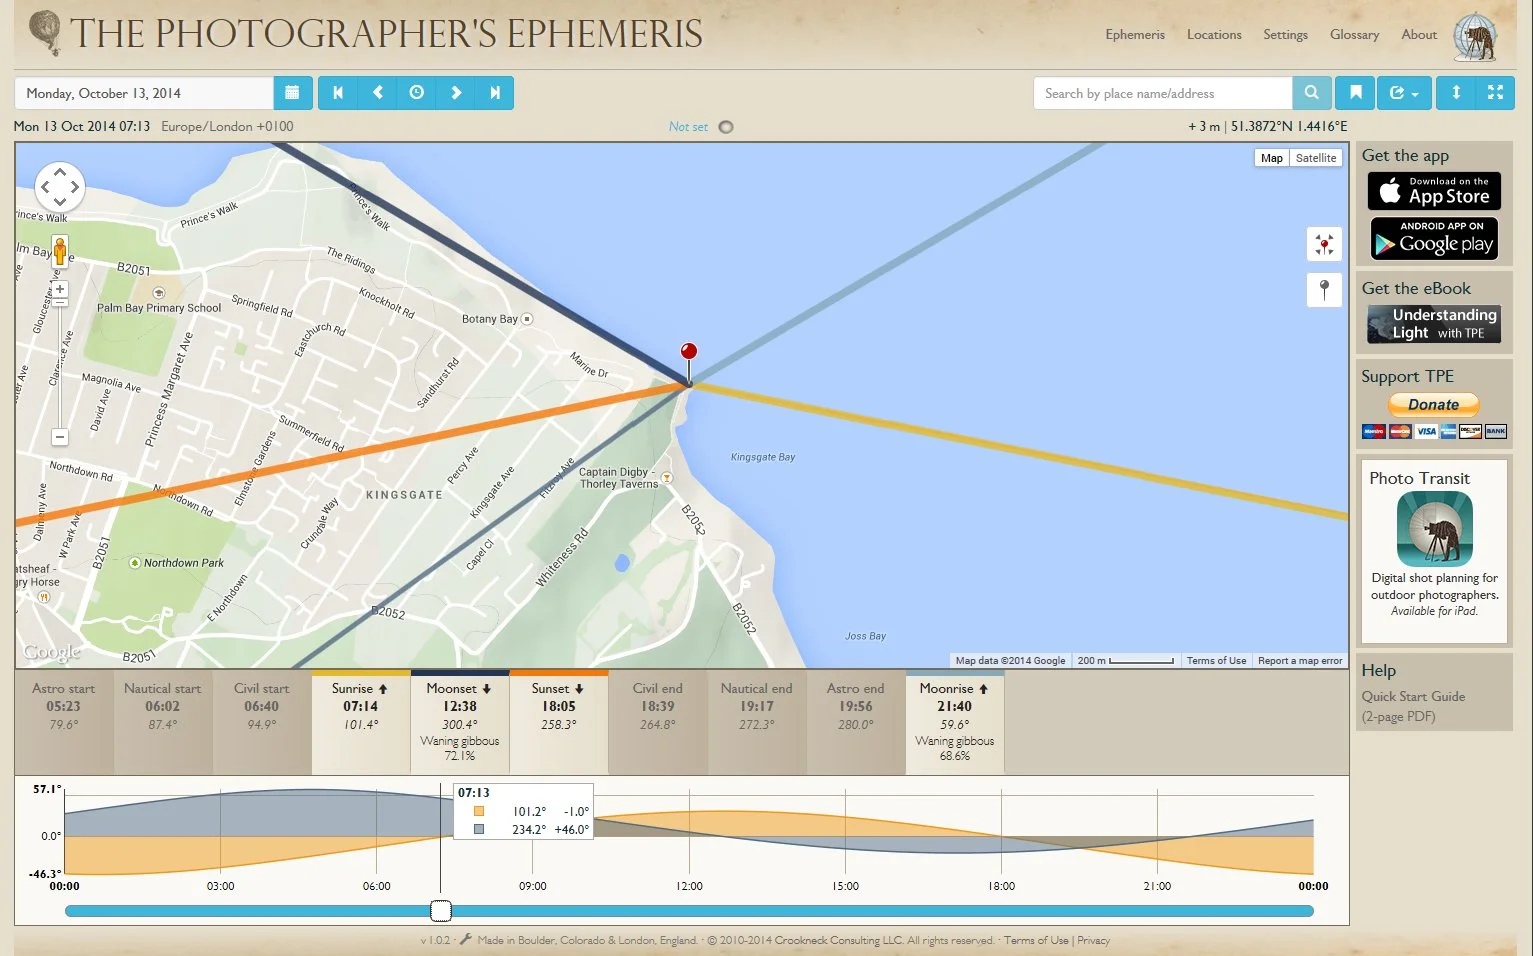Open the Glossary page
Image resolution: width=1533 pixels, height=956 pixels.
pyautogui.click(x=1354, y=34)
